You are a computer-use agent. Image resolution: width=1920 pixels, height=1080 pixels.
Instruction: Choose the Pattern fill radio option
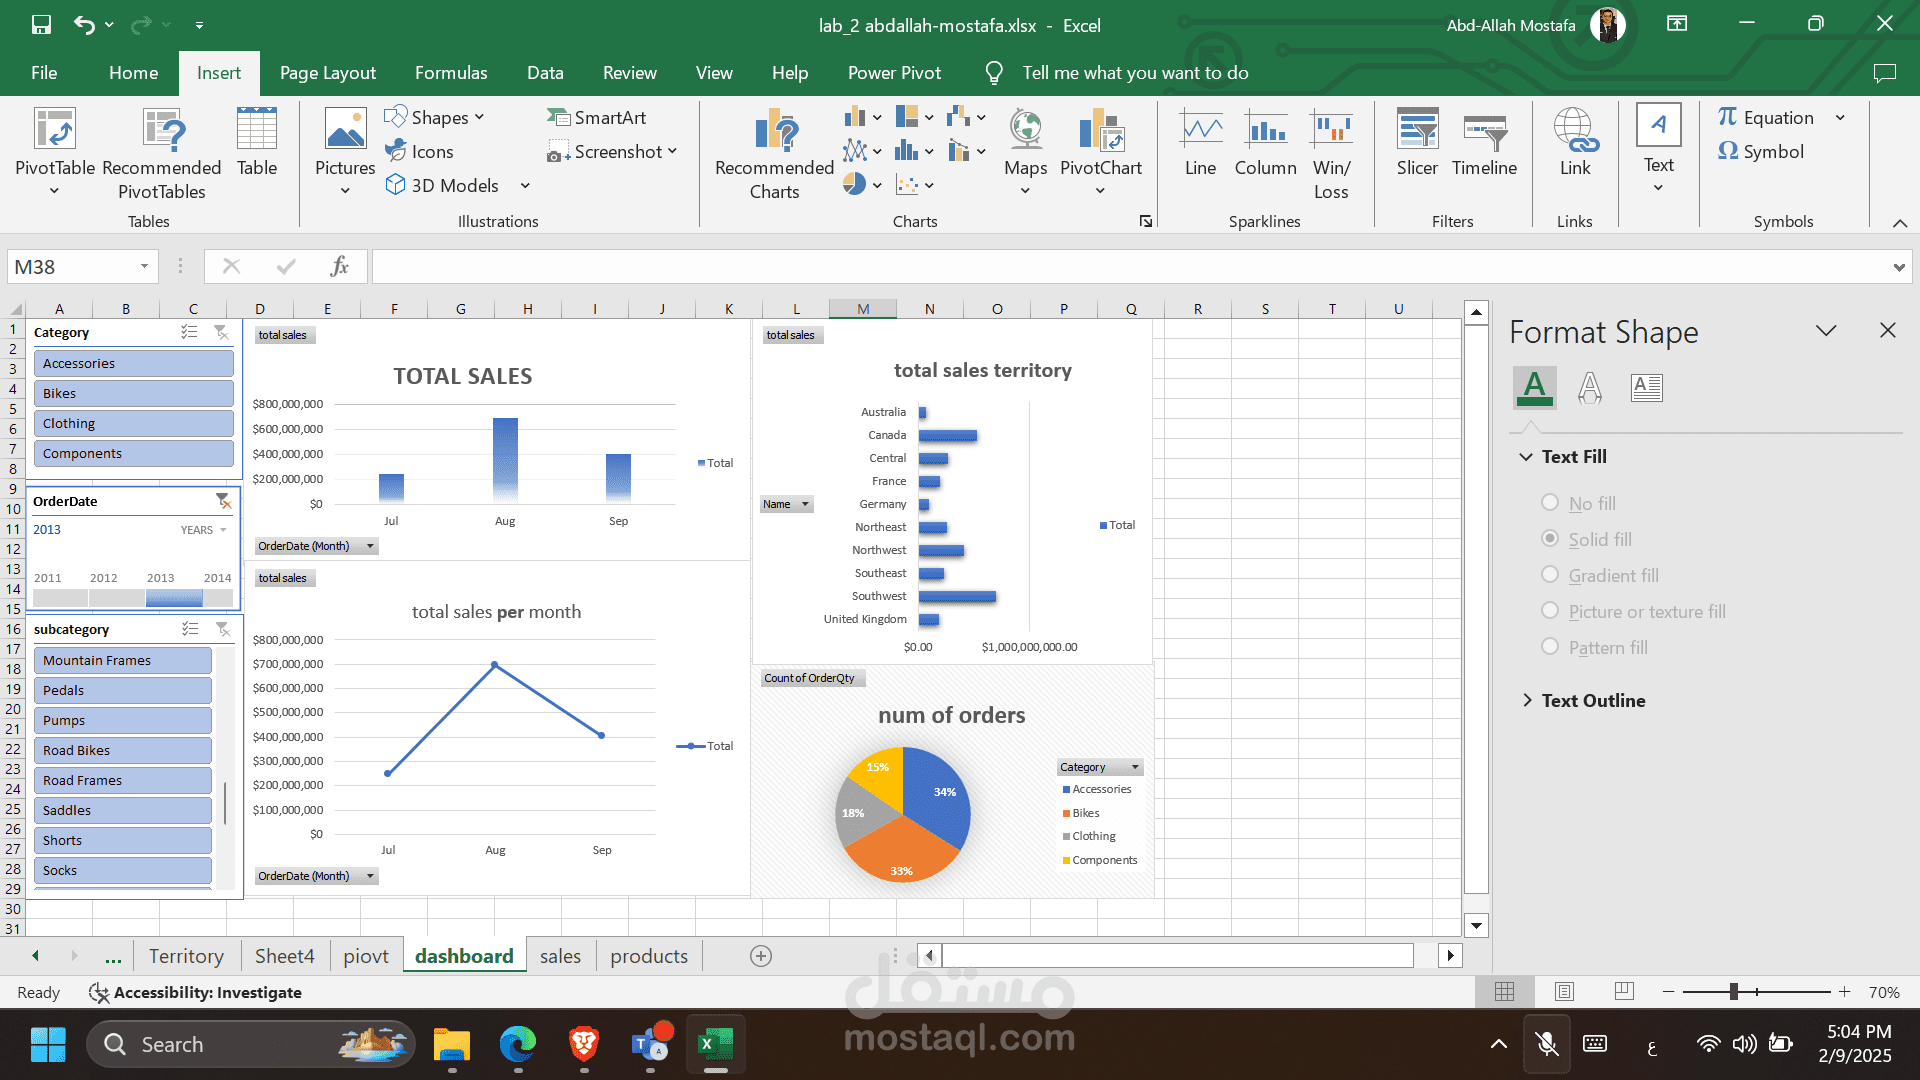(x=1550, y=647)
